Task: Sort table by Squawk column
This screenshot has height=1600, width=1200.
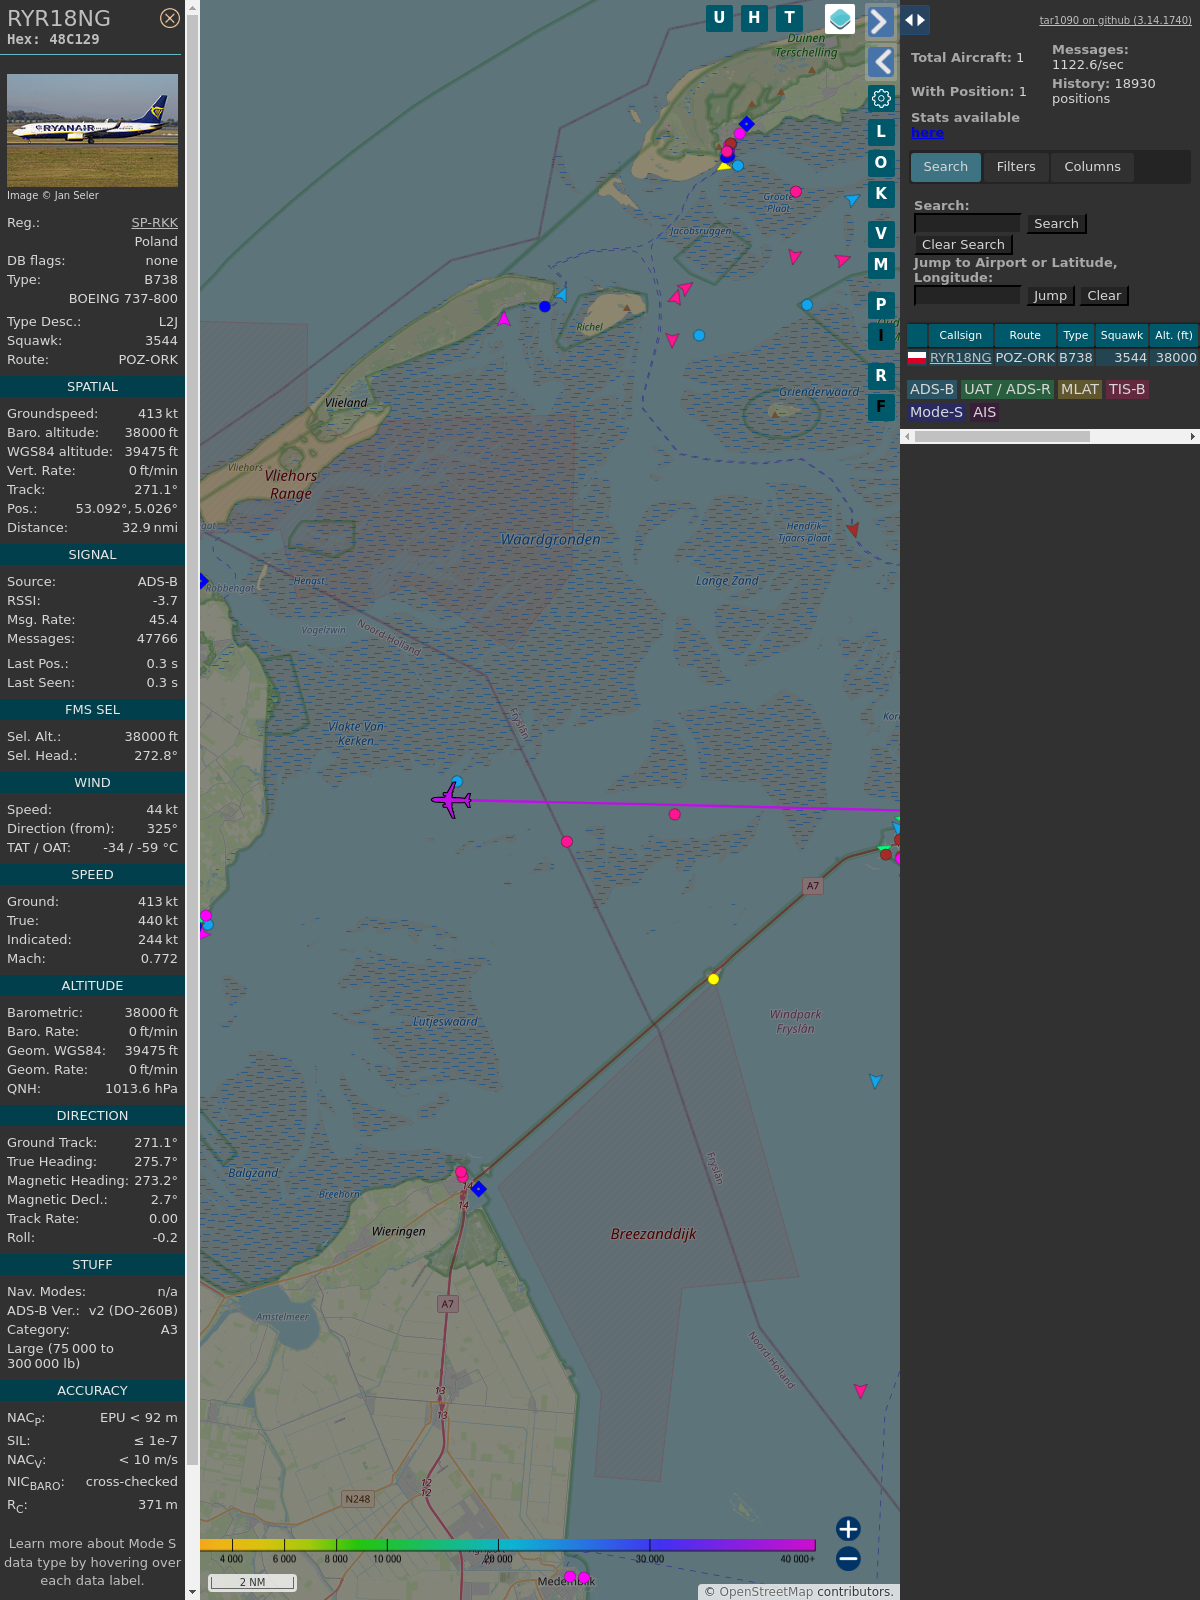Action: [x=1122, y=336]
